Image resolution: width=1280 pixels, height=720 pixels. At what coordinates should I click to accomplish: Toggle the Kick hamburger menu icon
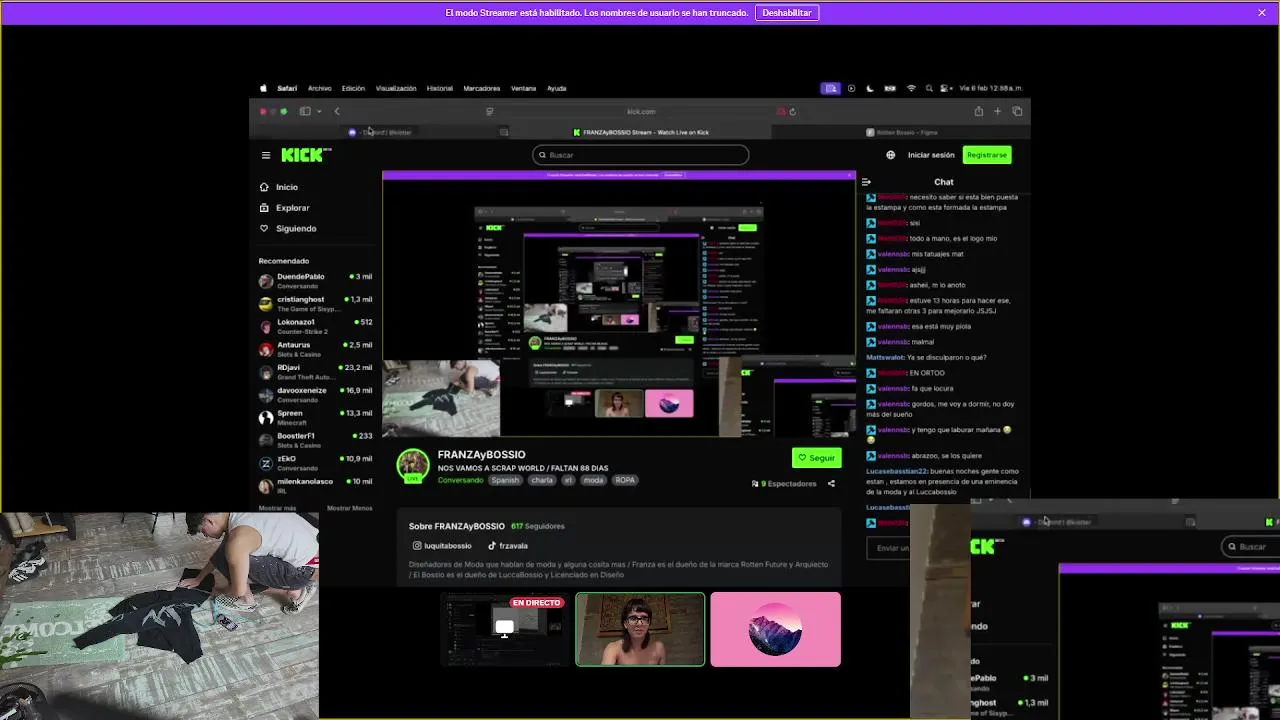[x=266, y=155]
